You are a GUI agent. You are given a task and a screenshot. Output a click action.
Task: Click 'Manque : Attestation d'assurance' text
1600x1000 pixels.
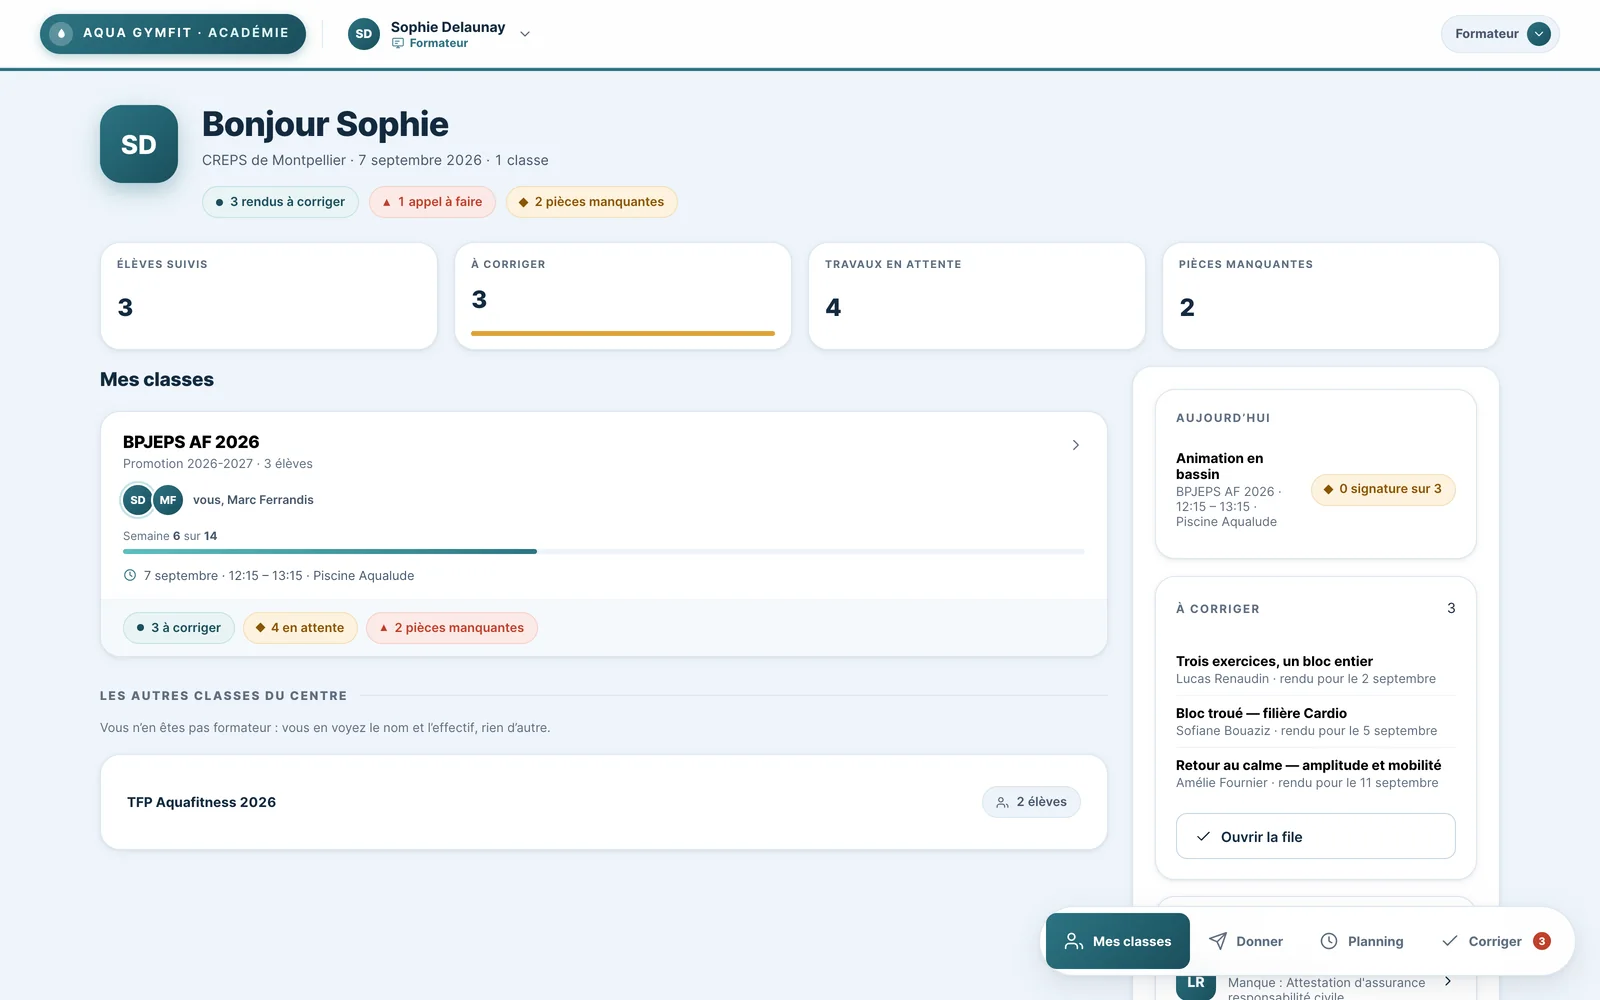pyautogui.click(x=1326, y=989)
